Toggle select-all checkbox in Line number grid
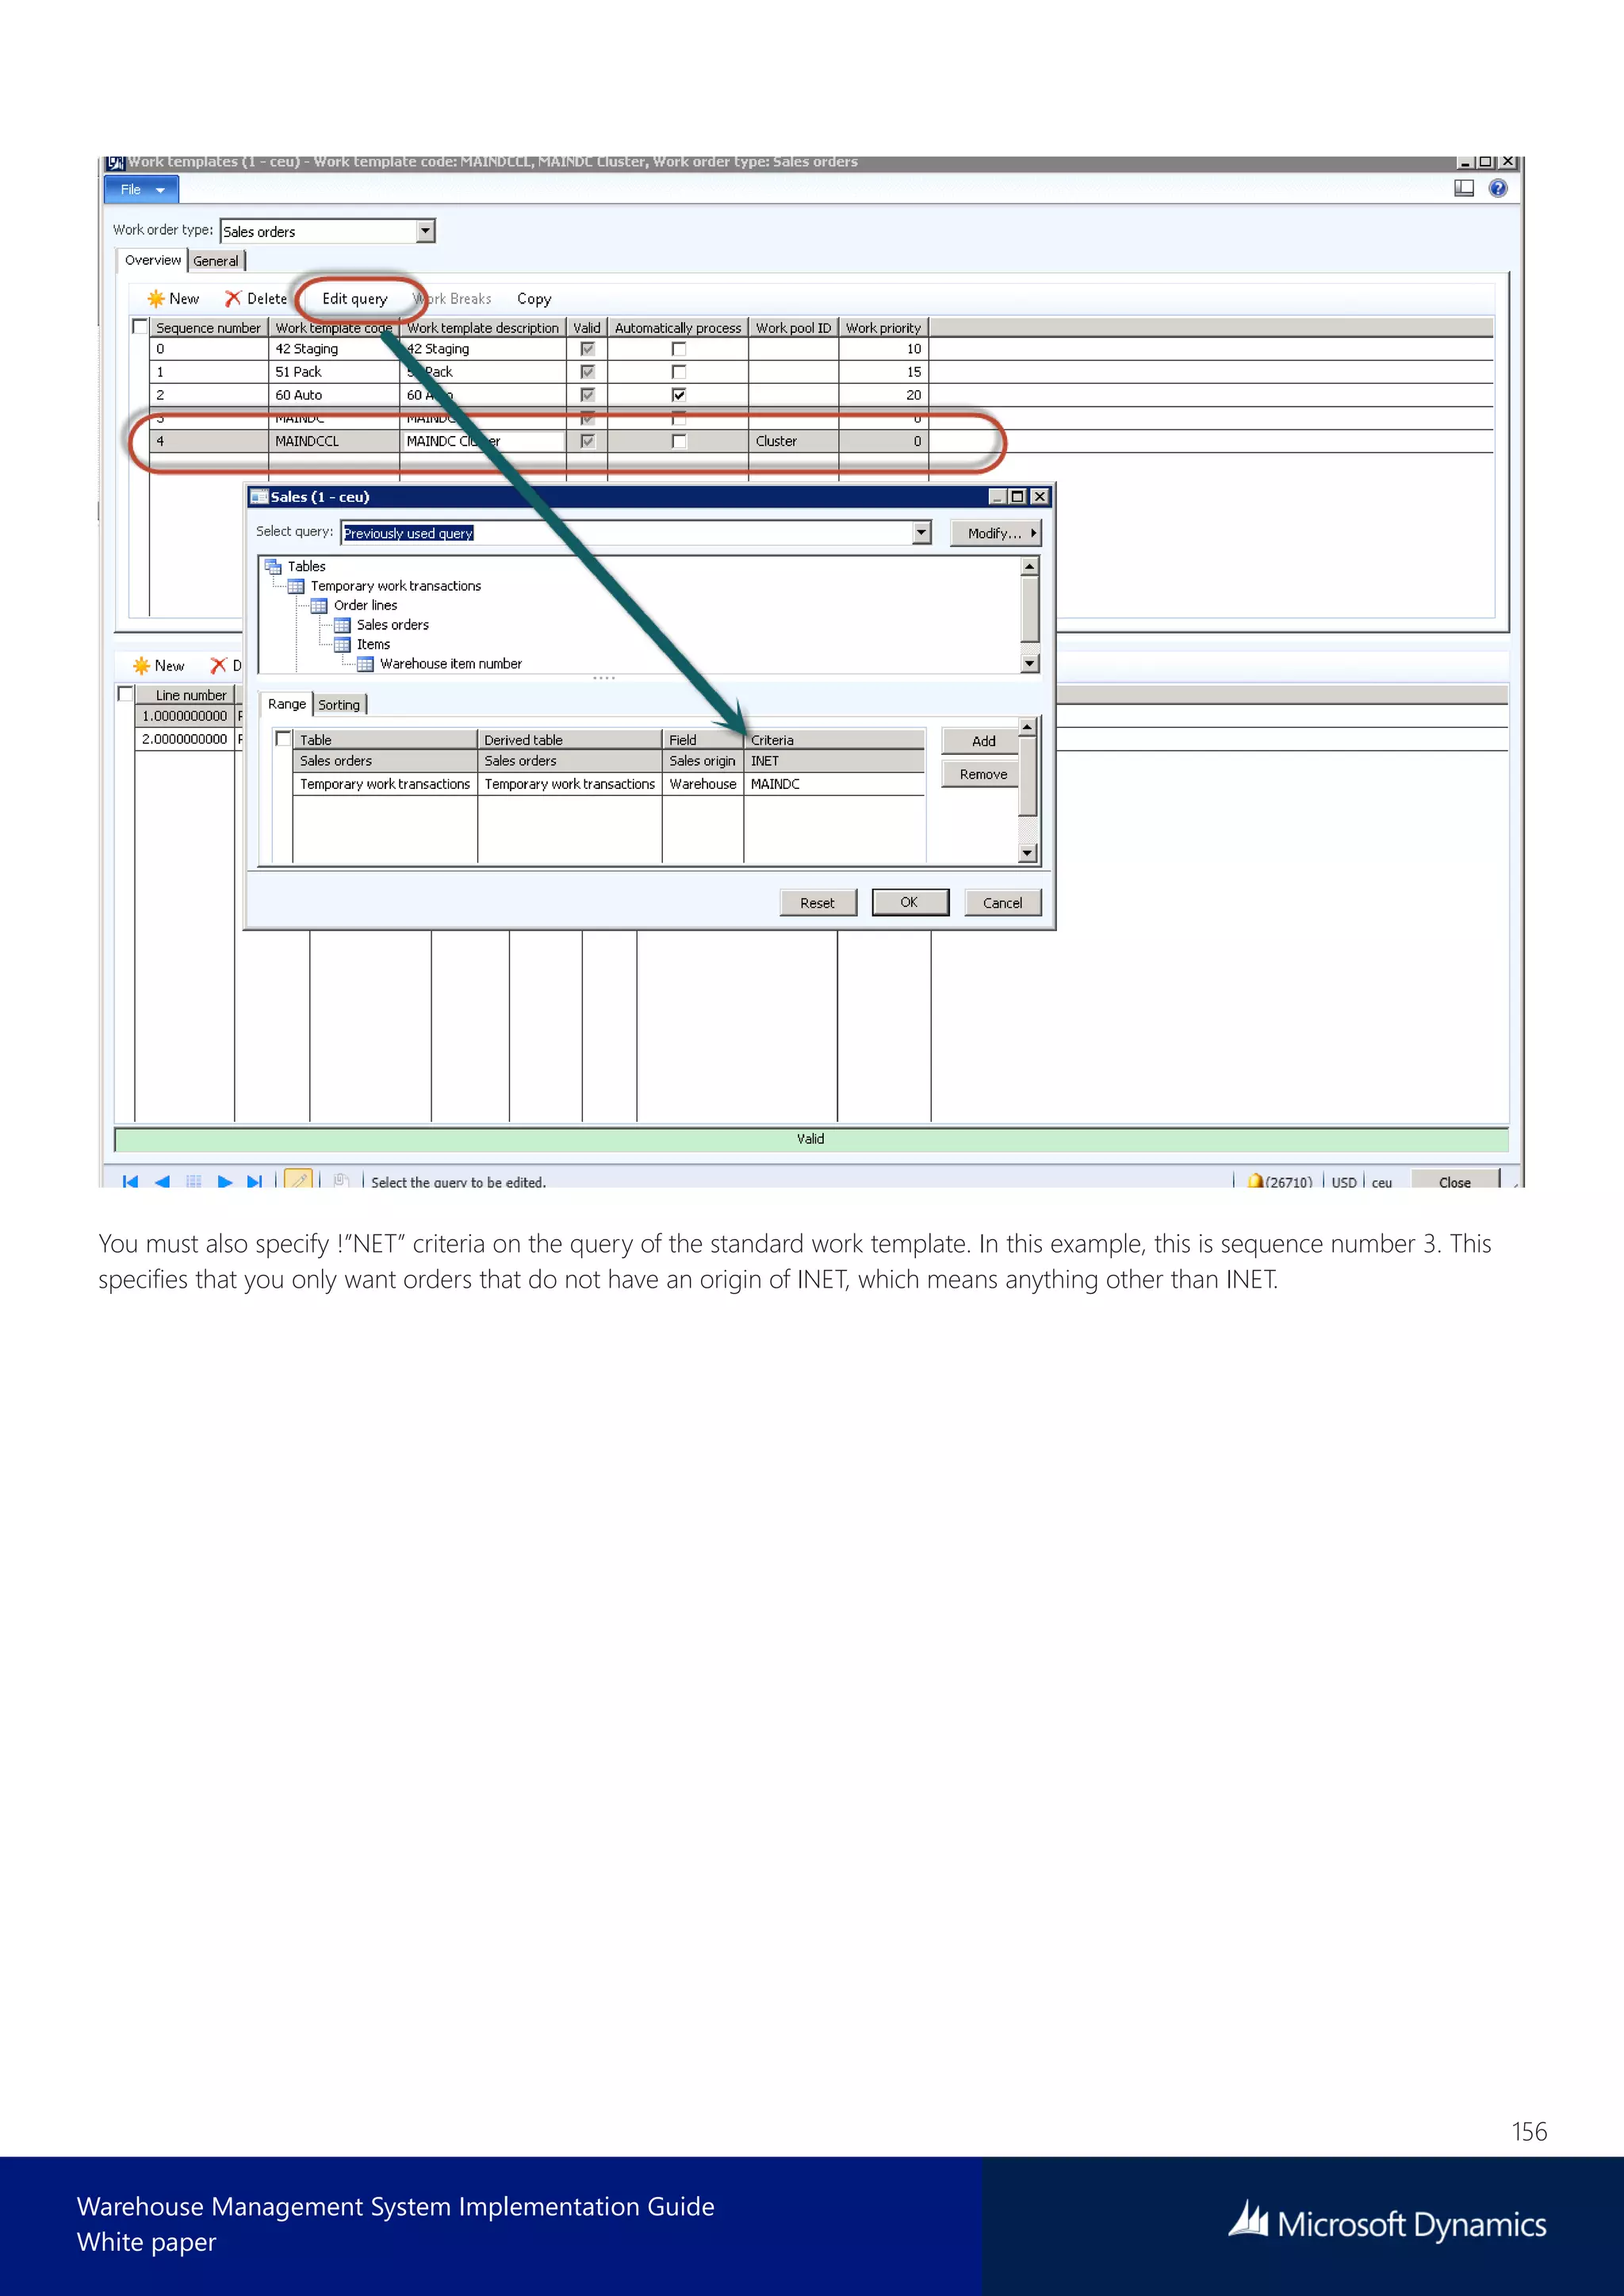Screen dimensions: 1624x2296 point(125,694)
